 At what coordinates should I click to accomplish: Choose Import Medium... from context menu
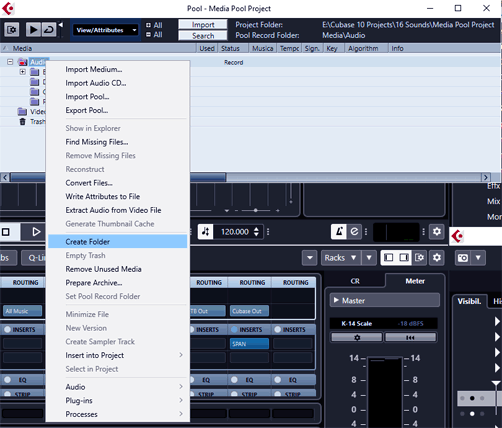(94, 69)
